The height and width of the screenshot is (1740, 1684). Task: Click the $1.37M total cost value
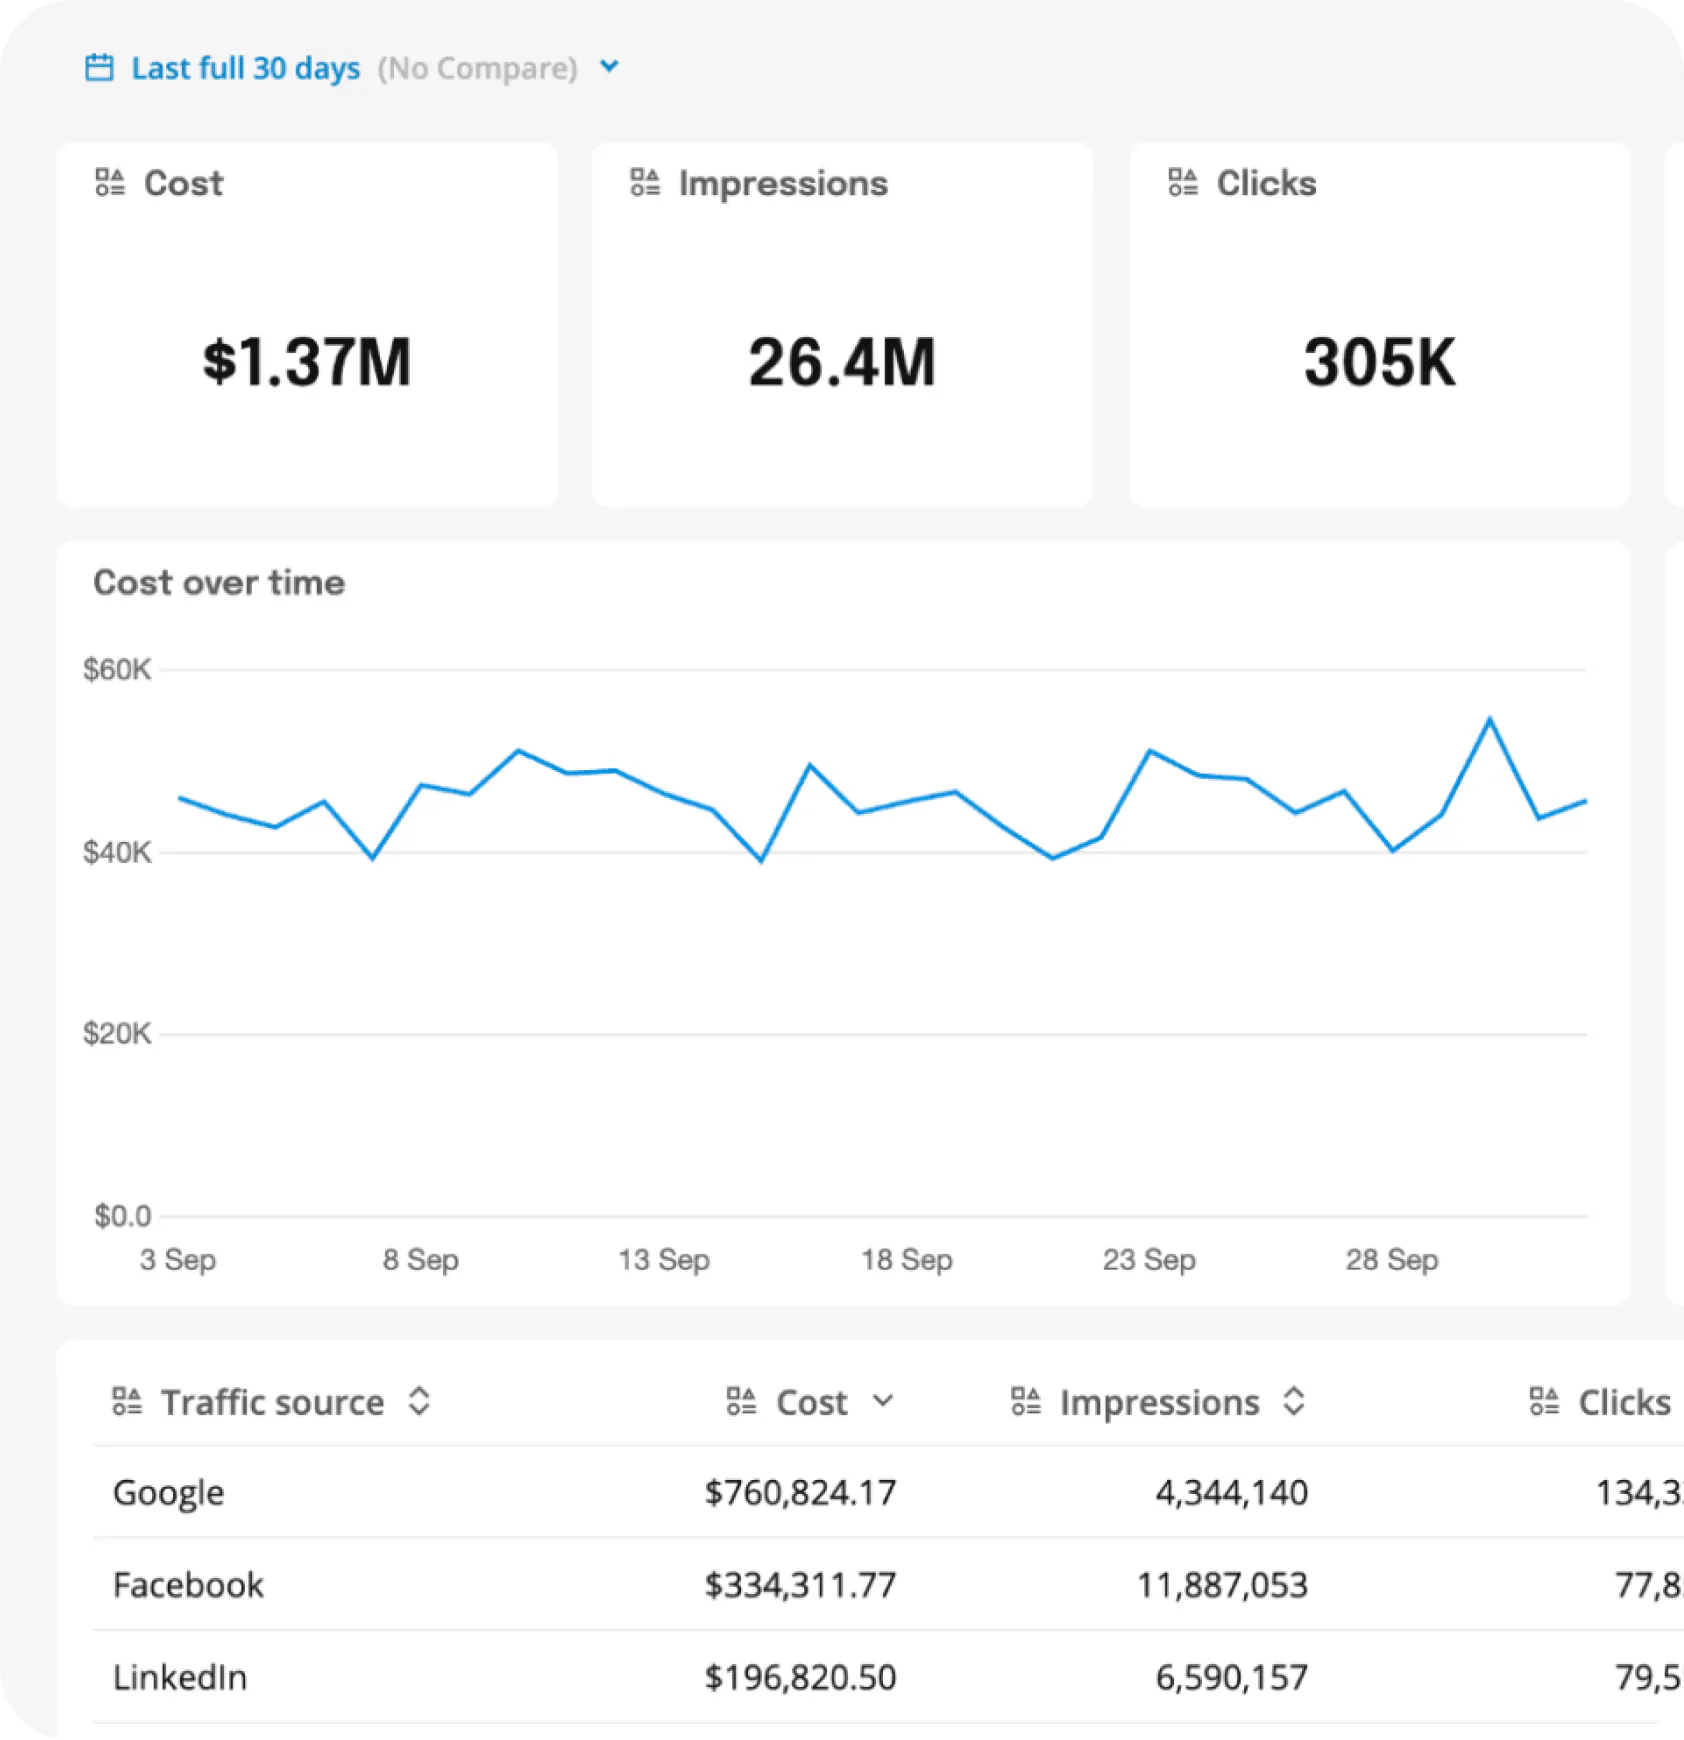point(307,362)
